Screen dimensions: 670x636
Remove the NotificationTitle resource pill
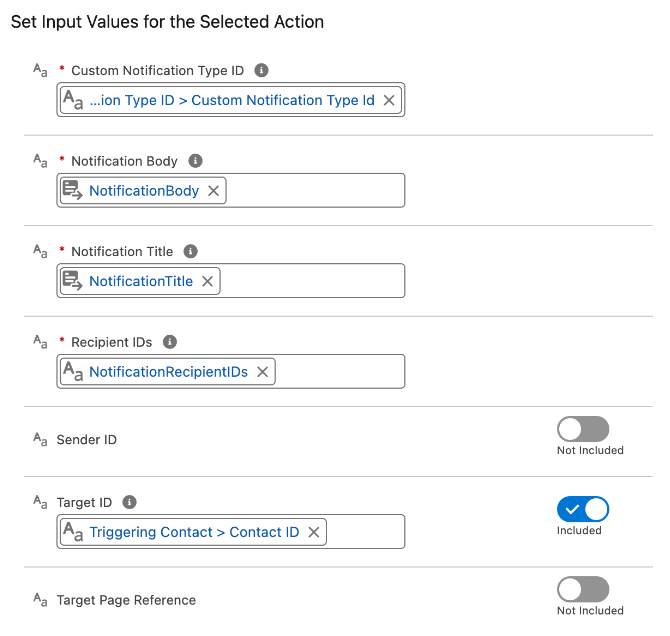pos(207,281)
